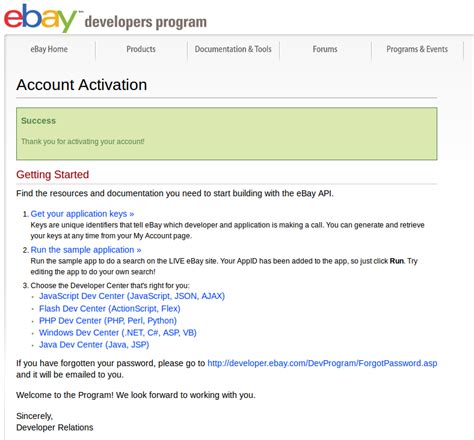This screenshot has height=440, width=474.
Task: Go to PHP Dev Center
Action: (108, 321)
